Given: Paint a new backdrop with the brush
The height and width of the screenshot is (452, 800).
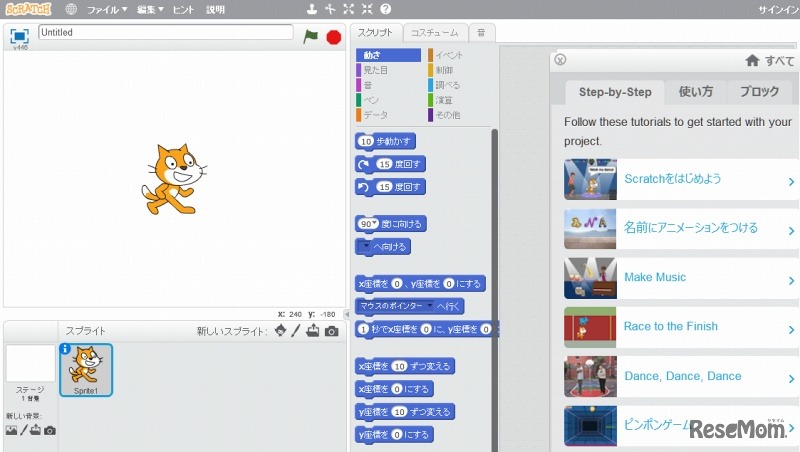Looking at the screenshot, I should 24,430.
